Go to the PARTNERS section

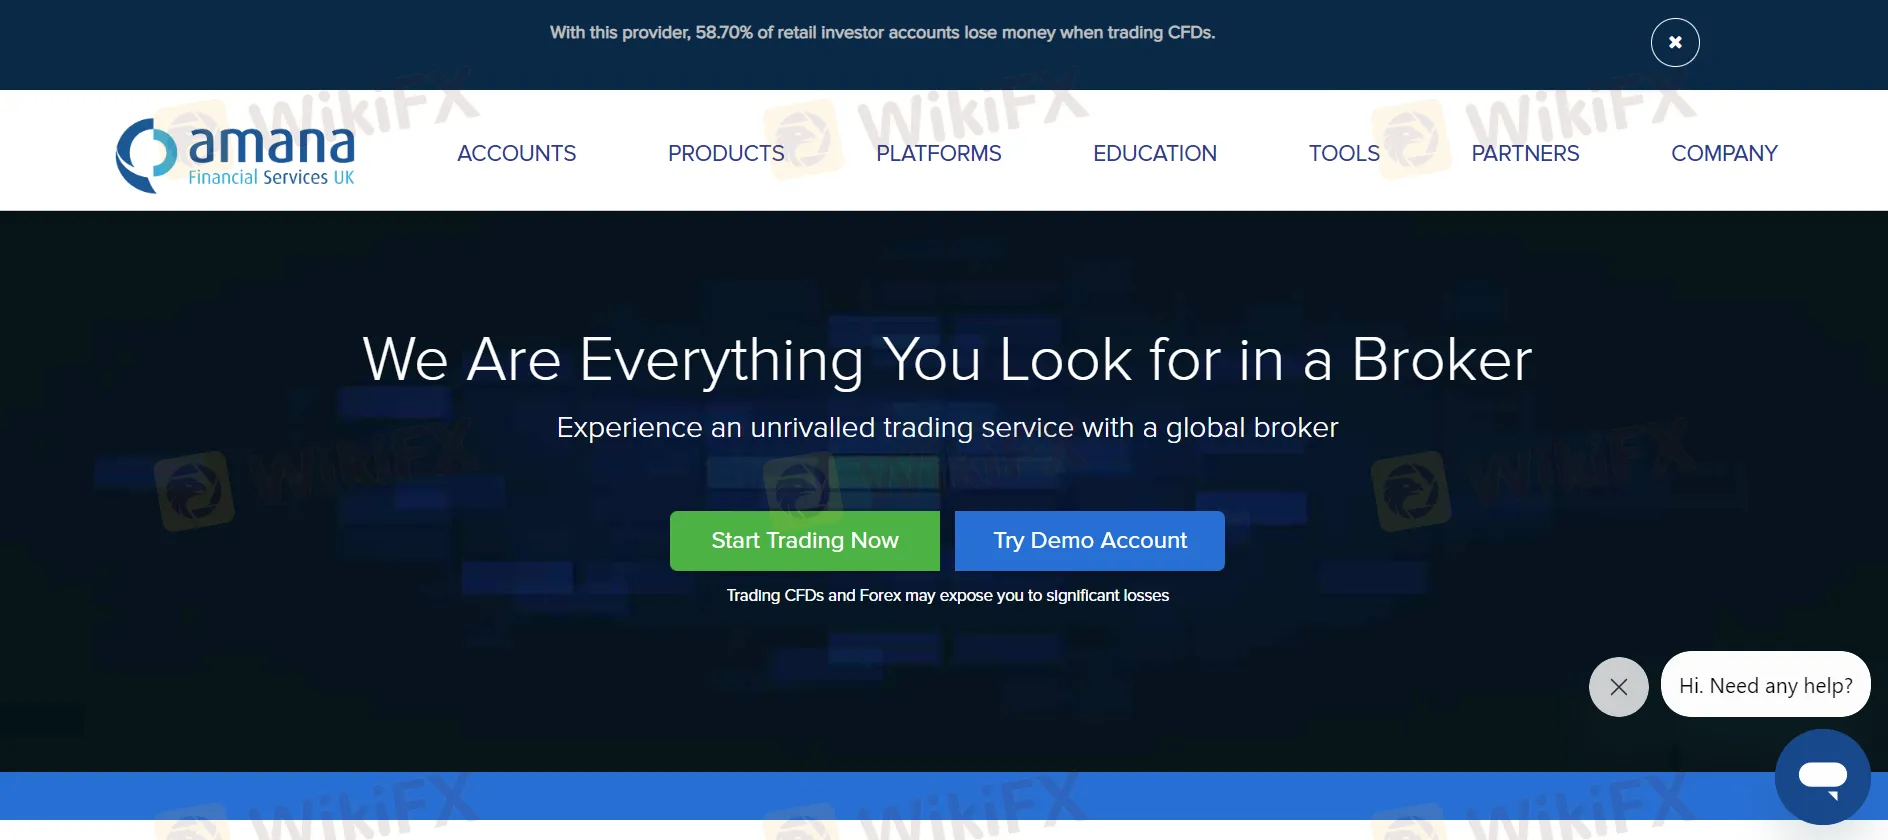(1524, 153)
